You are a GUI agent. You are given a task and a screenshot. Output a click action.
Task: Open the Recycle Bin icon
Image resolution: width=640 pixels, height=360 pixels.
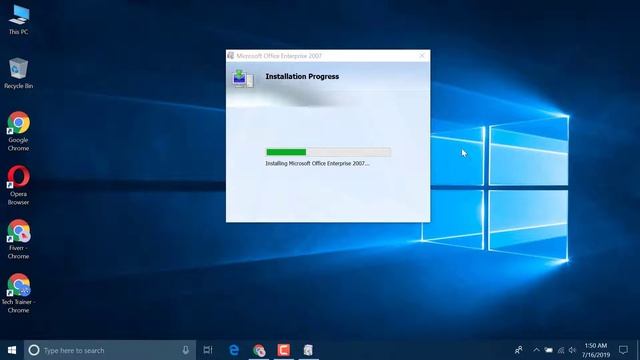(x=18, y=73)
